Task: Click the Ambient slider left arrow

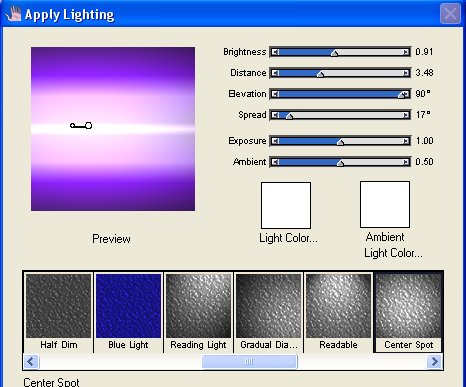Action: click(x=275, y=162)
